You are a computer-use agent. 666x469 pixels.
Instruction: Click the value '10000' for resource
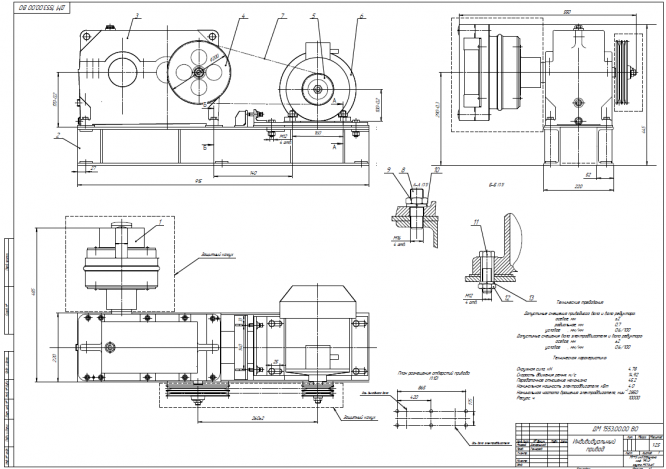click(633, 398)
